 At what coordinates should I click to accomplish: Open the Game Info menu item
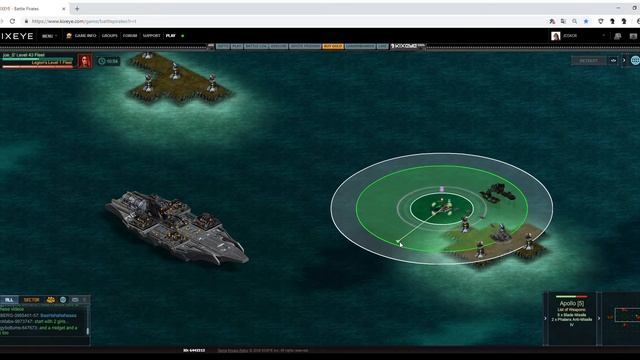[x=85, y=36]
